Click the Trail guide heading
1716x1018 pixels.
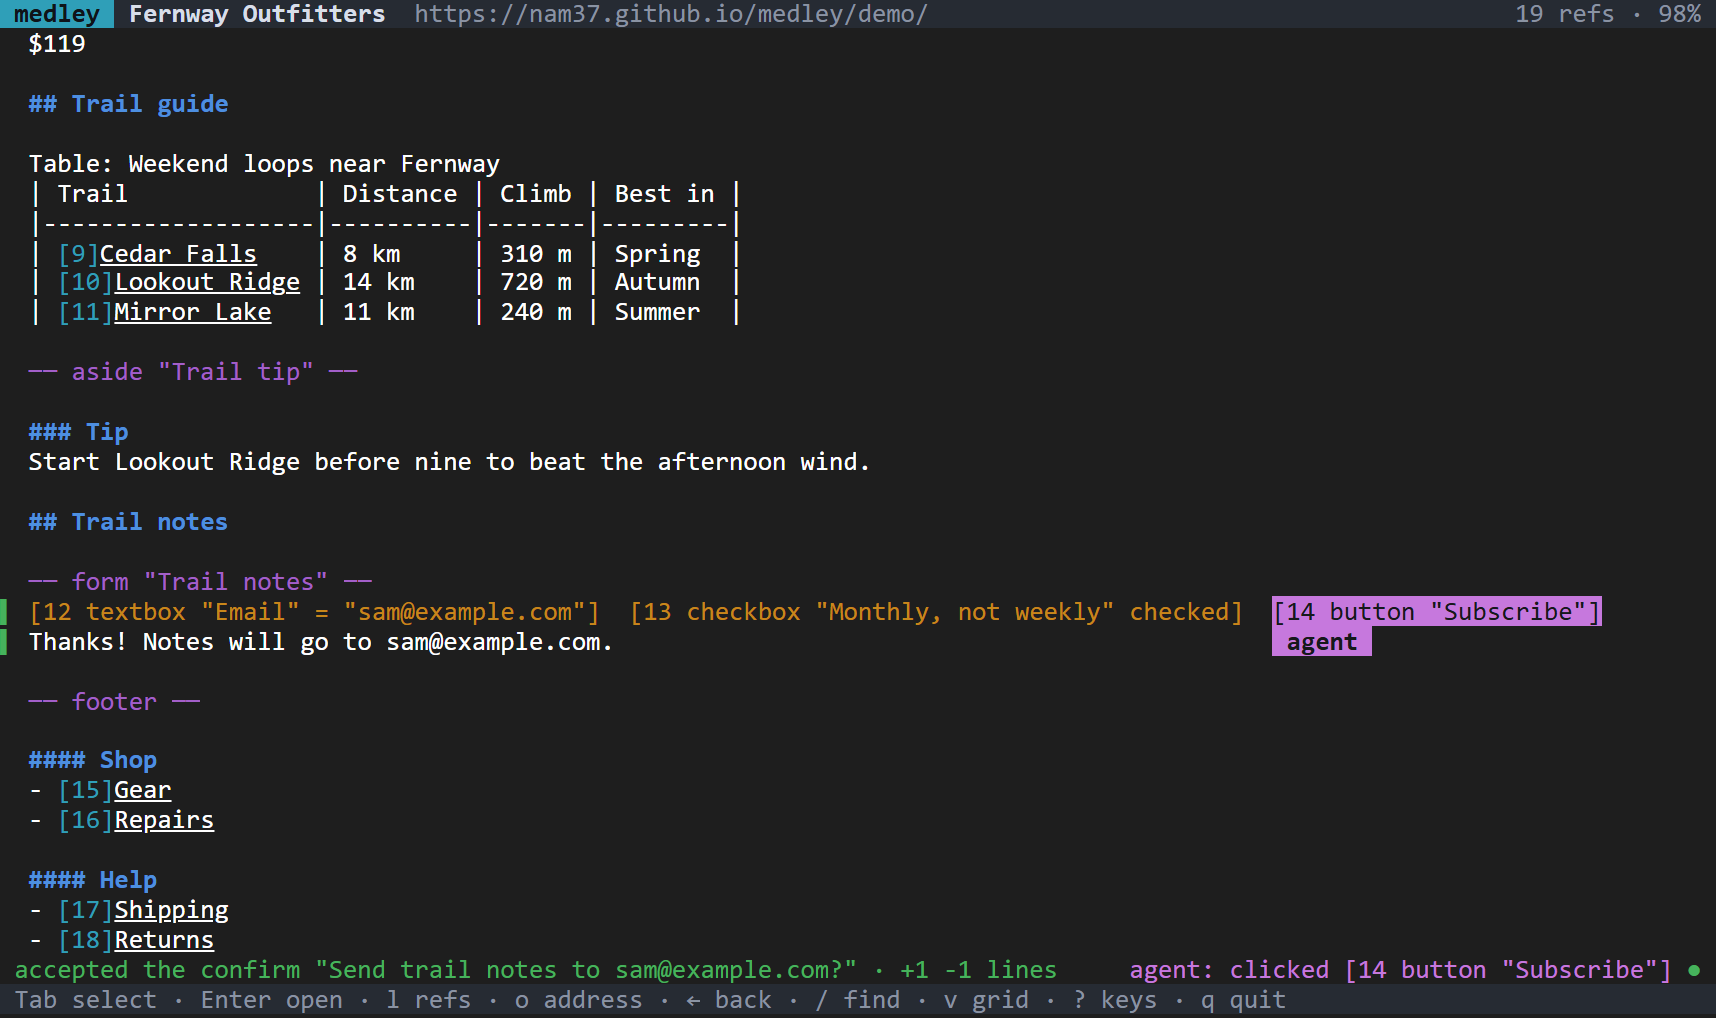click(128, 104)
